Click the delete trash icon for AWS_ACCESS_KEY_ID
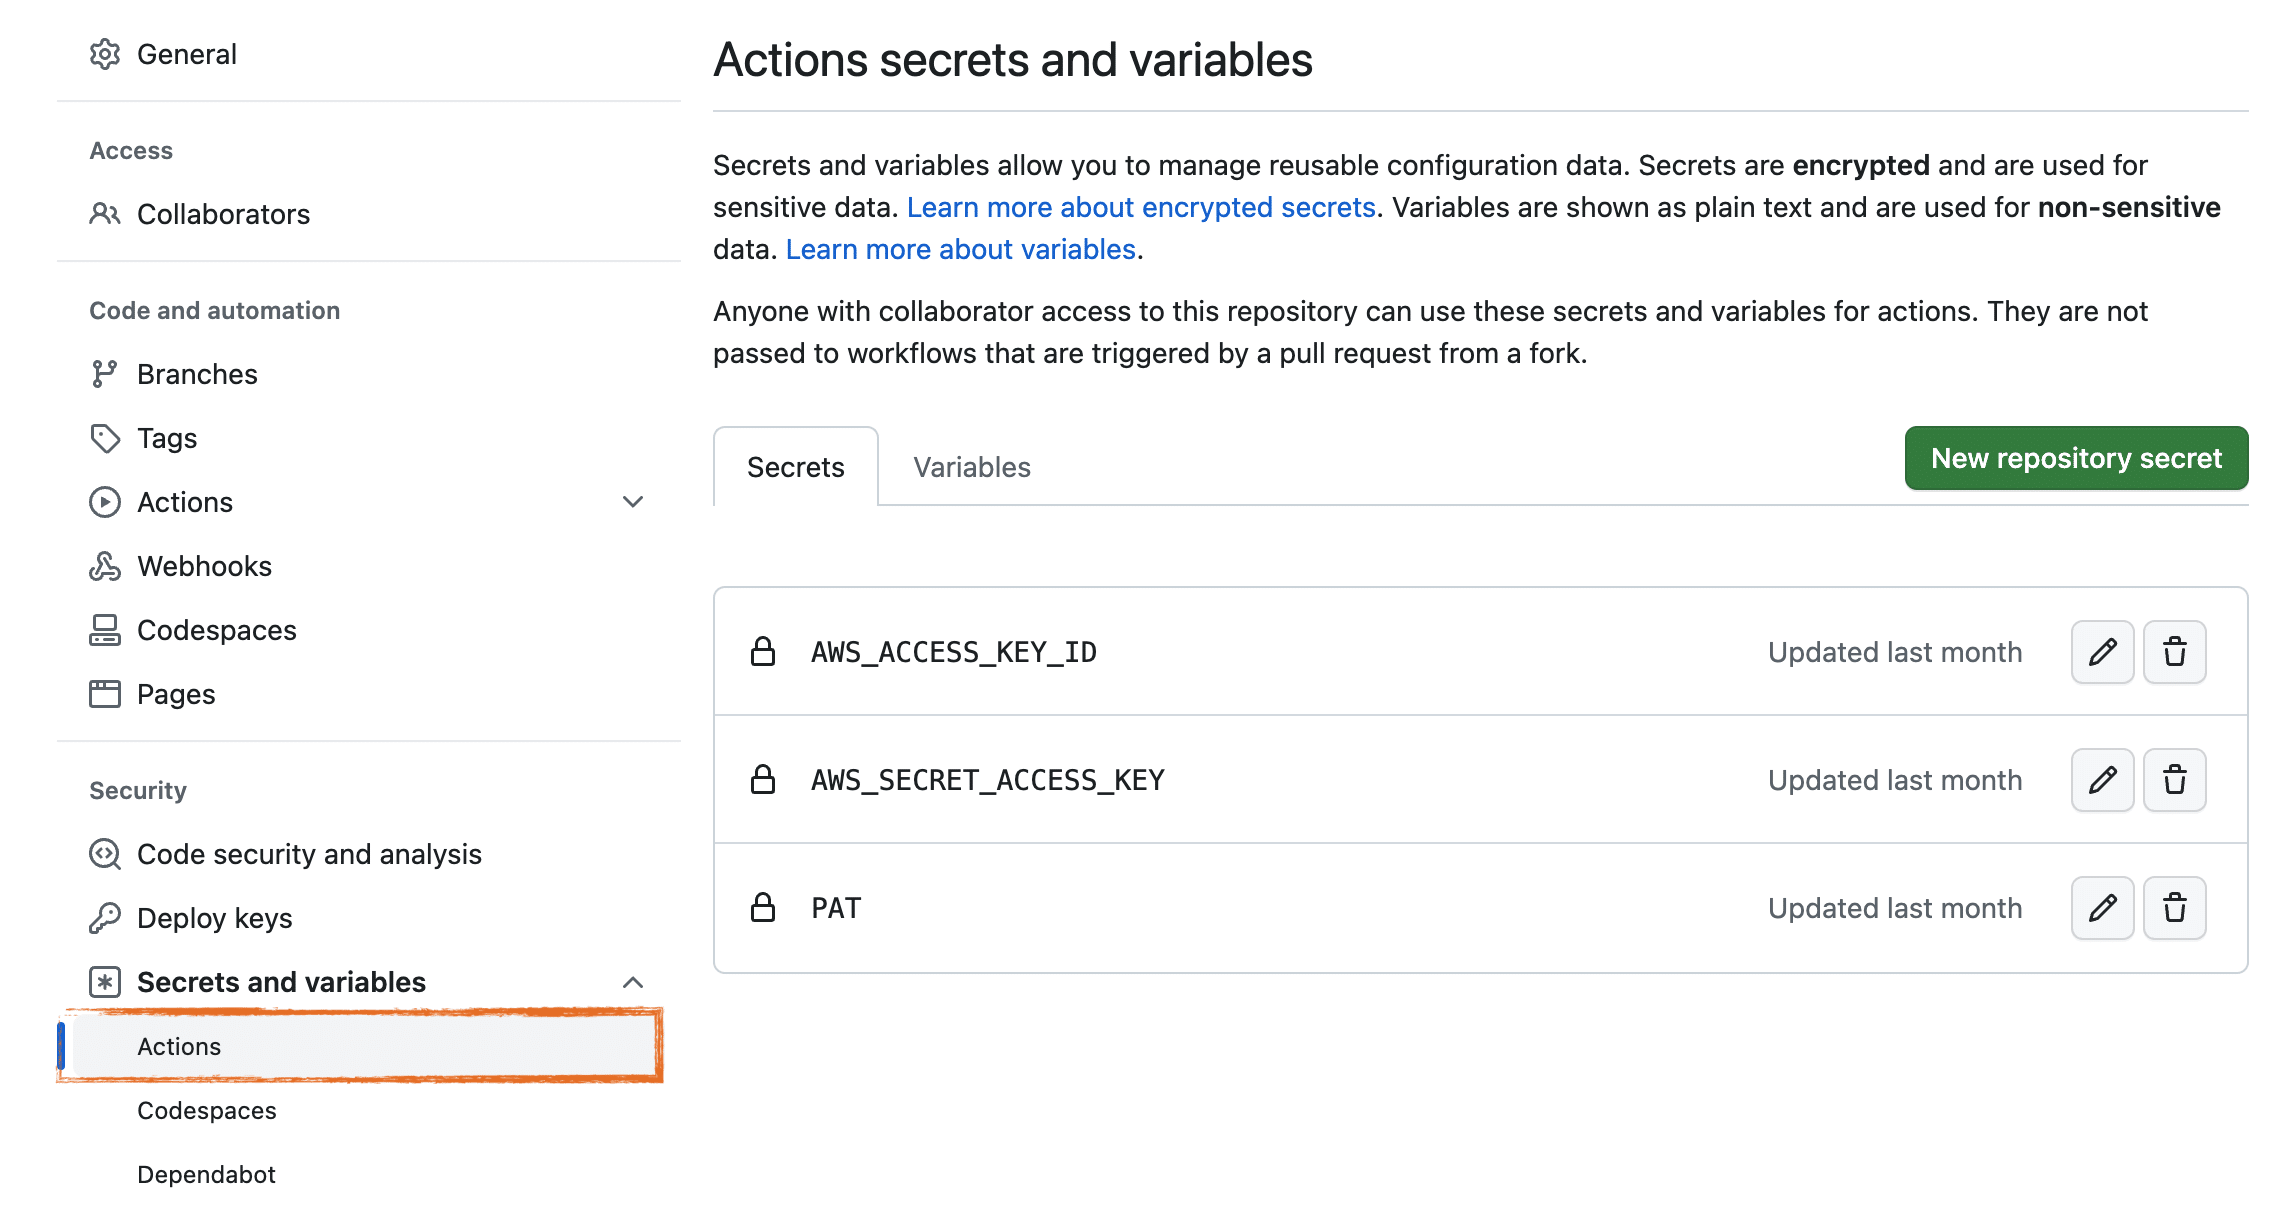The image size is (2272, 1222). [x=2174, y=652]
